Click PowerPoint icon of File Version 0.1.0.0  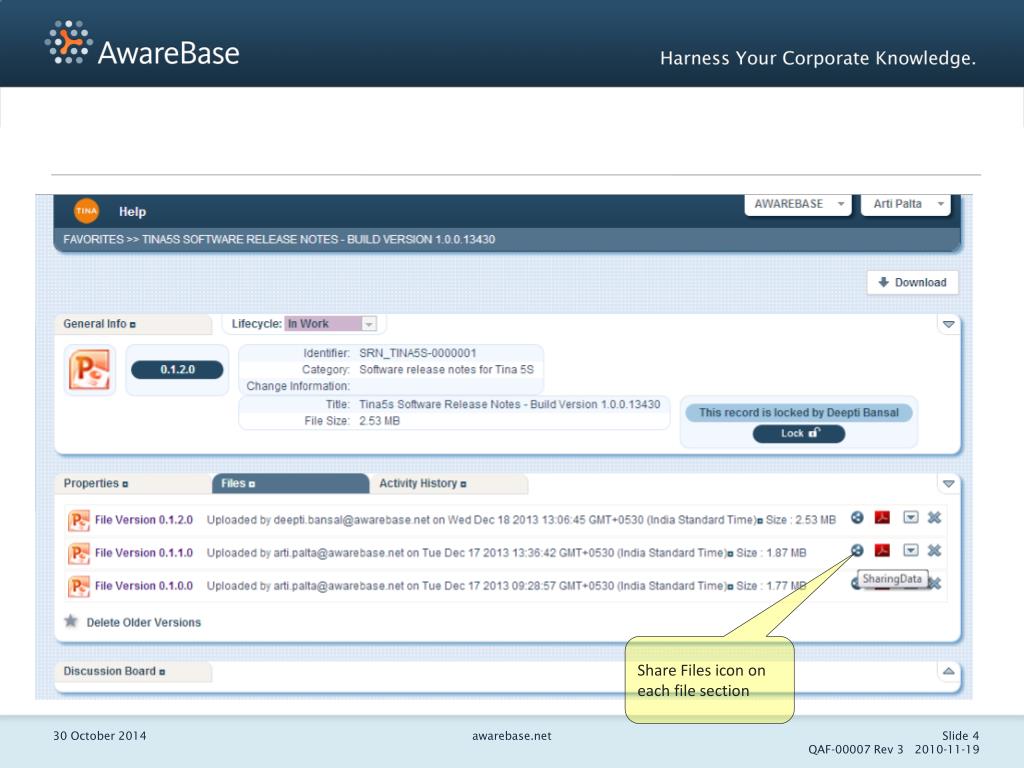click(x=78, y=586)
